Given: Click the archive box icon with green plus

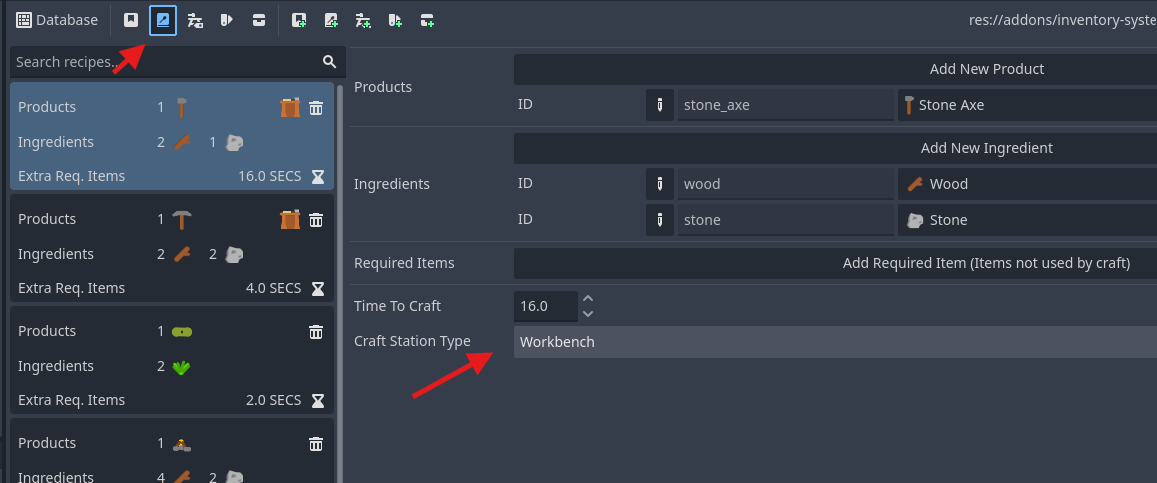Looking at the screenshot, I should 427,20.
